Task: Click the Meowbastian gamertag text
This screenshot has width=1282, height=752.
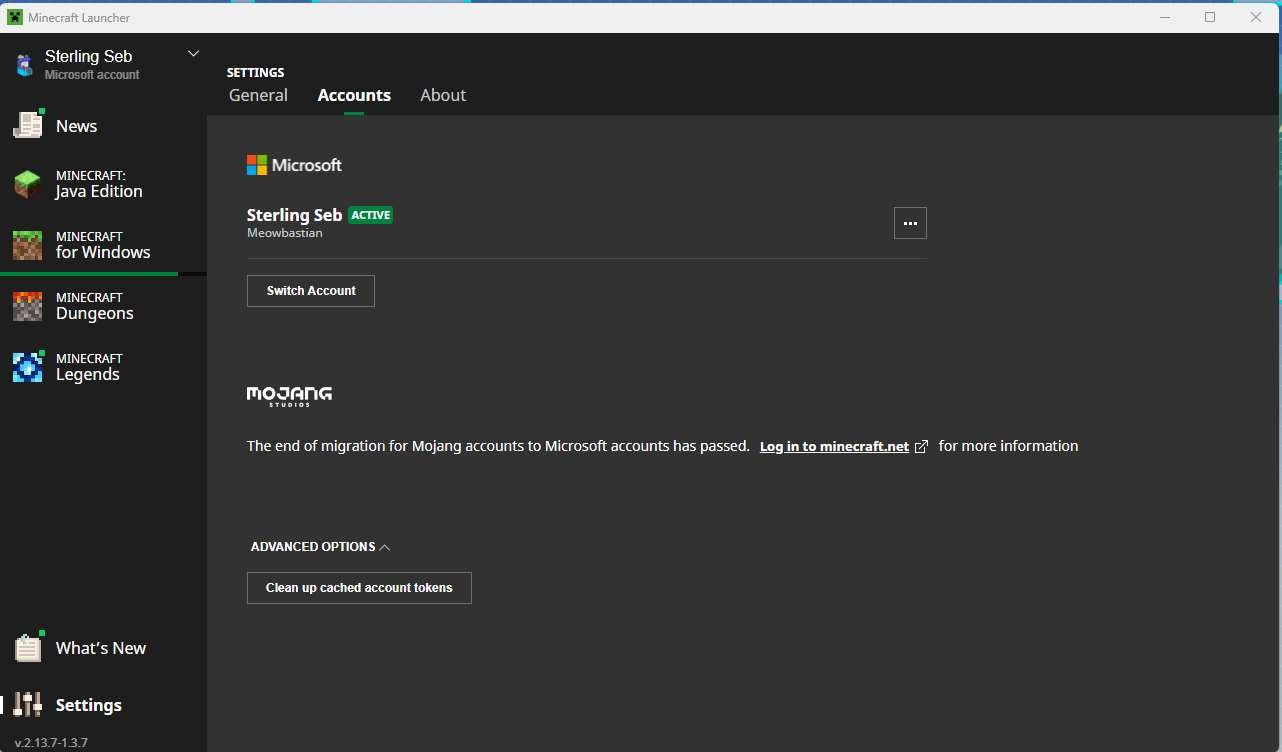Action: (285, 233)
